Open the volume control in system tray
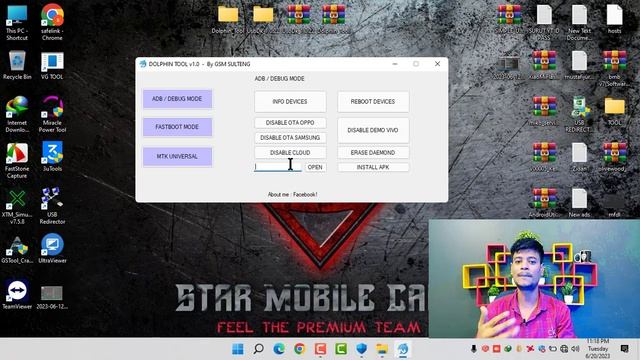 point(575,349)
